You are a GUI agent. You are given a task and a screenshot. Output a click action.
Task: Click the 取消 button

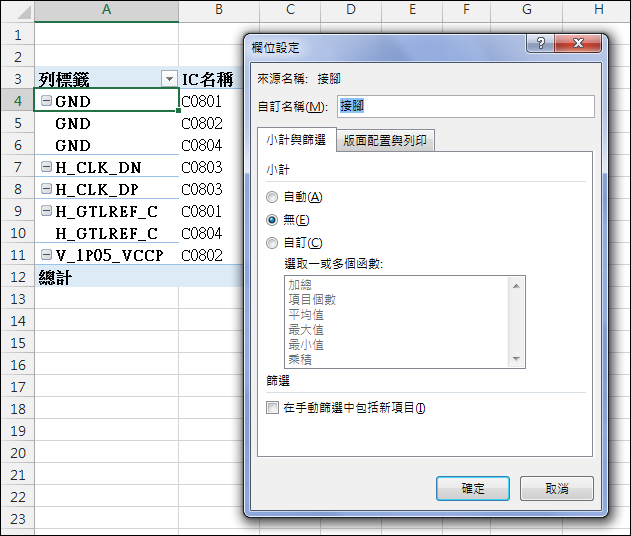557,489
